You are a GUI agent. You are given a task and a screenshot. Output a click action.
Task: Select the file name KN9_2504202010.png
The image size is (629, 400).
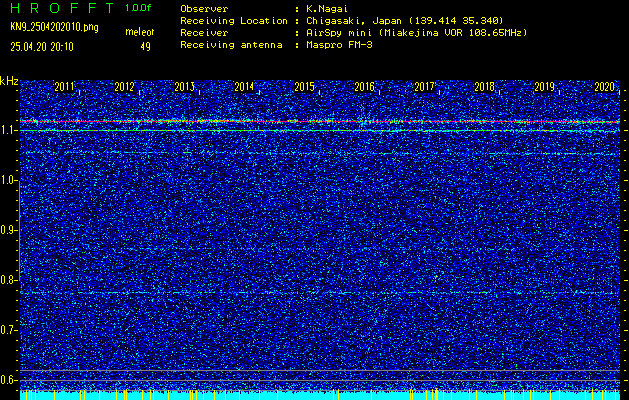pyautogui.click(x=54, y=27)
